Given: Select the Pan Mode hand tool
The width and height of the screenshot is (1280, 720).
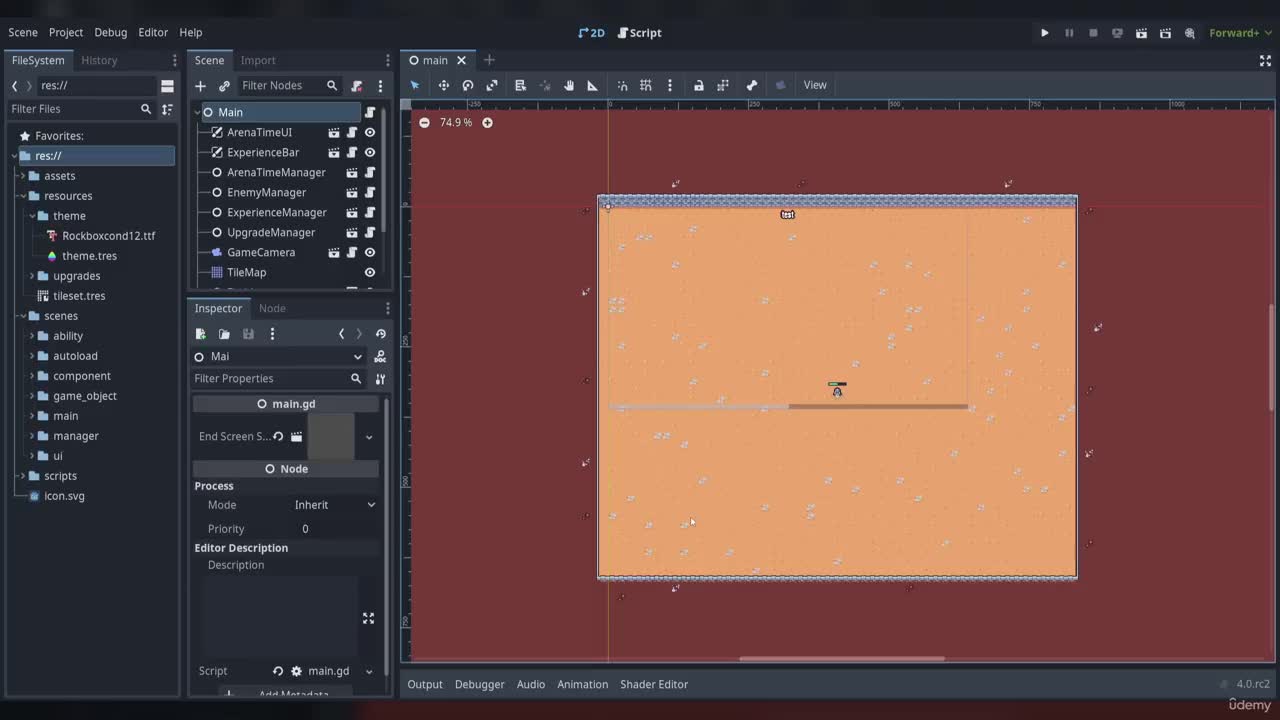Looking at the screenshot, I should pos(568,85).
